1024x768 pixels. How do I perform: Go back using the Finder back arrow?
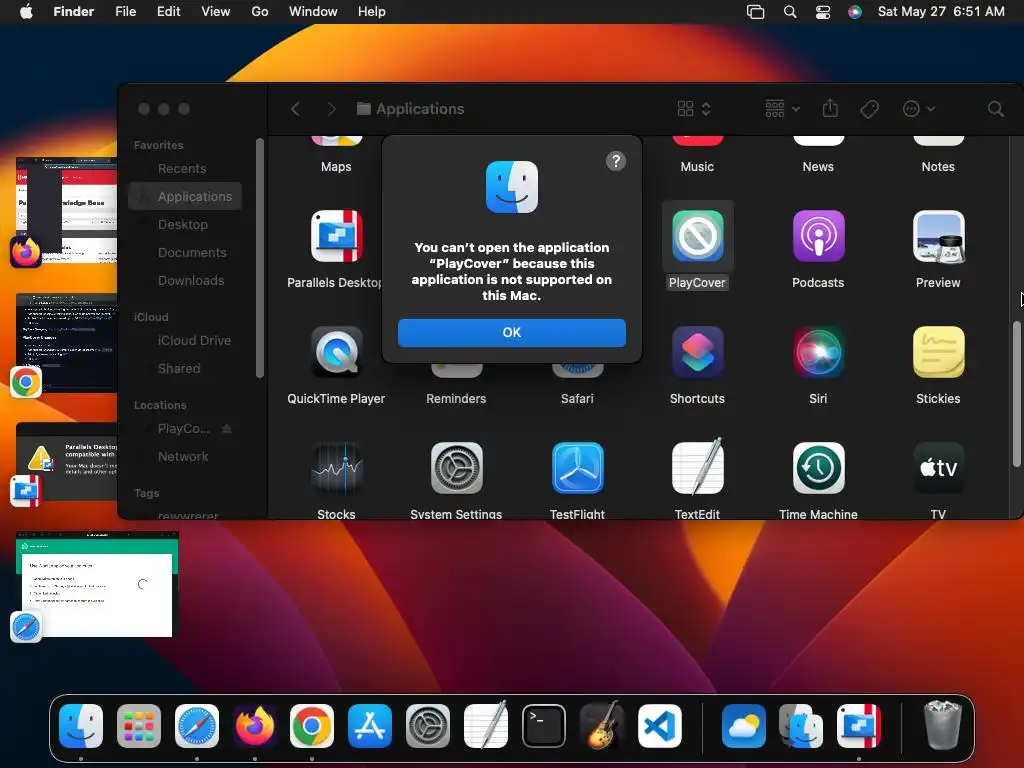295,109
